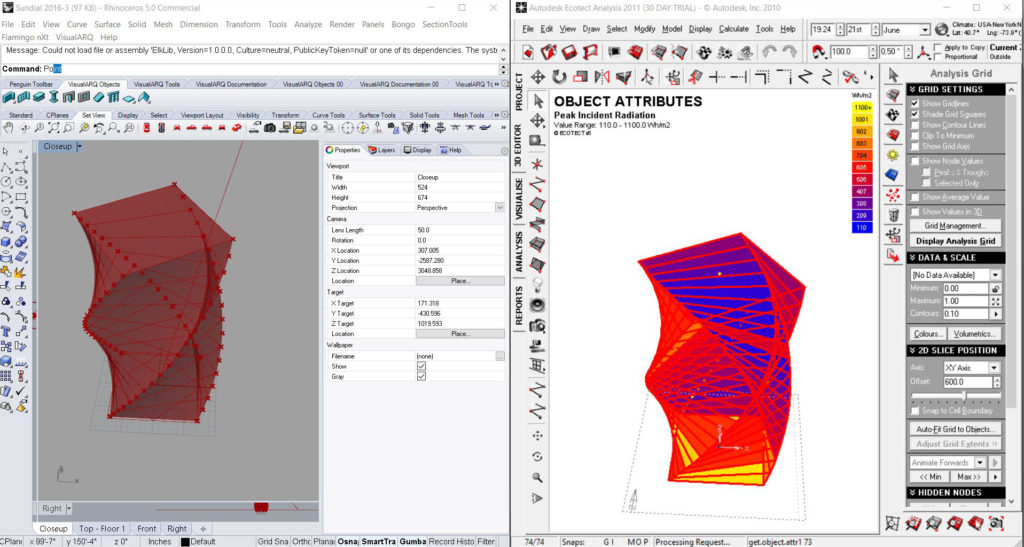Toggle Shade Grid Squares checkbox
Viewport: 1024px width, 547px height.
coord(914,114)
